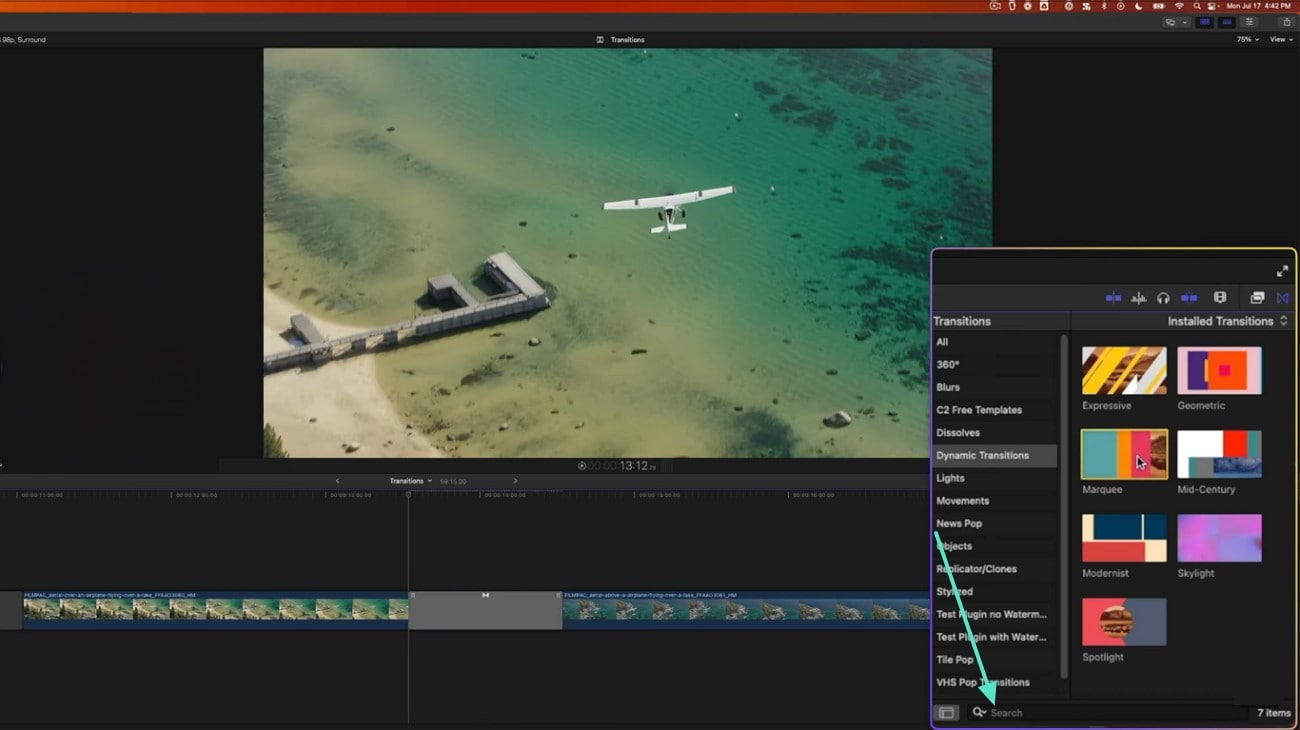Click the category list scrollbar

click(x=1063, y=505)
